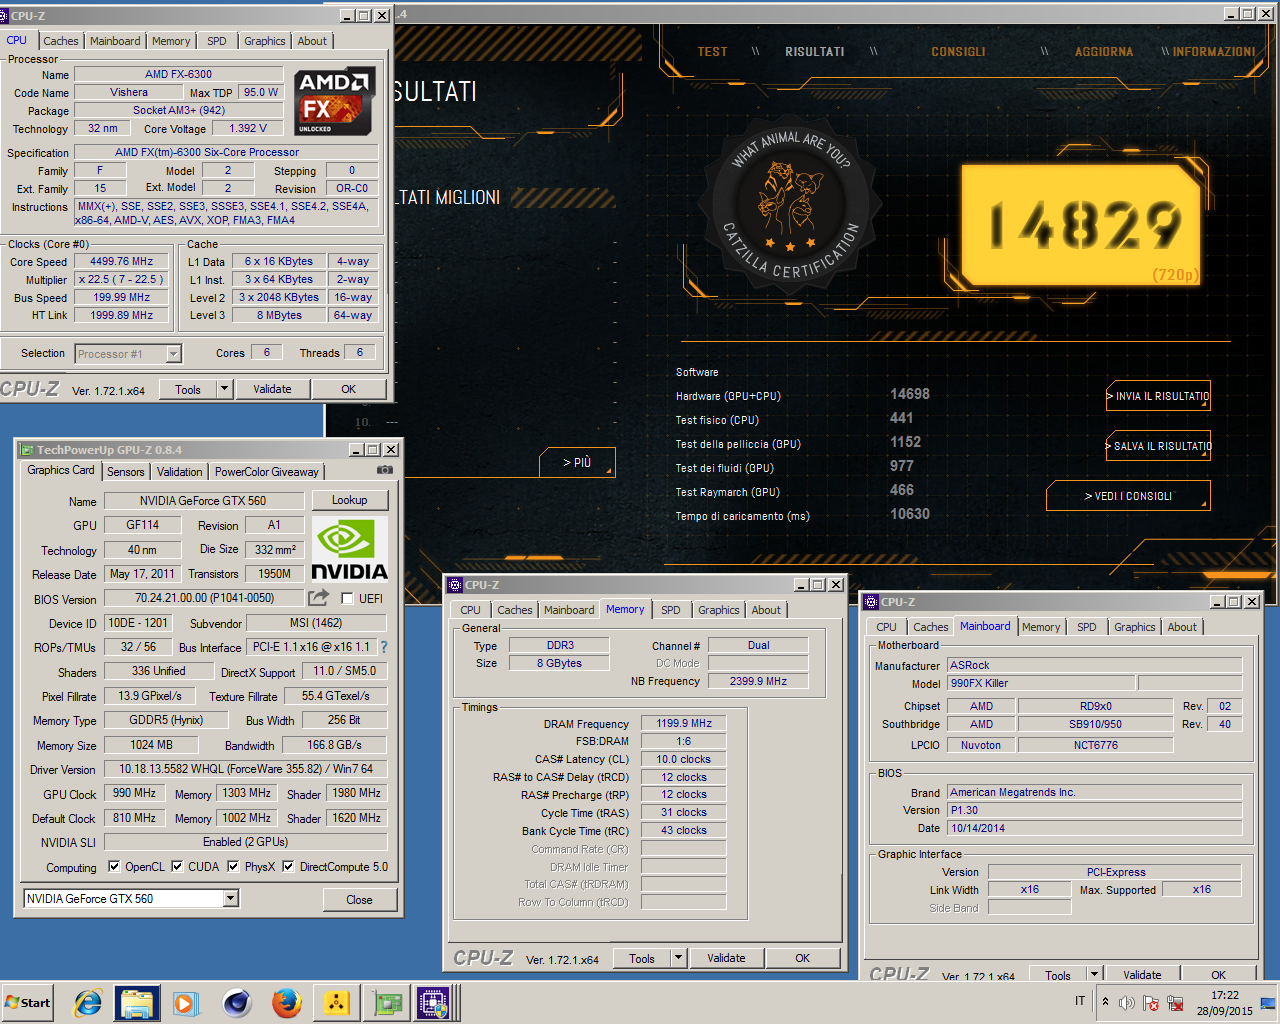Open CPU-Z Memory window title bar icon

[455, 585]
